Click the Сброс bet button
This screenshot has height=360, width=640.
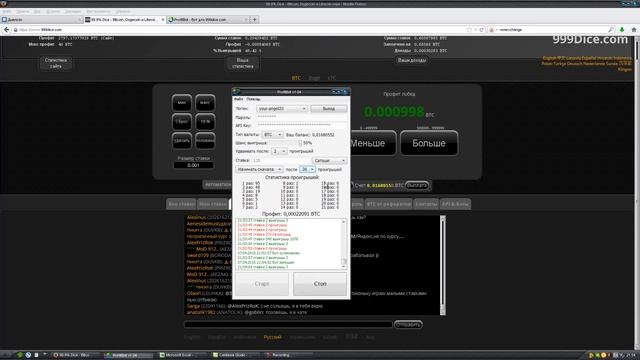[182, 122]
